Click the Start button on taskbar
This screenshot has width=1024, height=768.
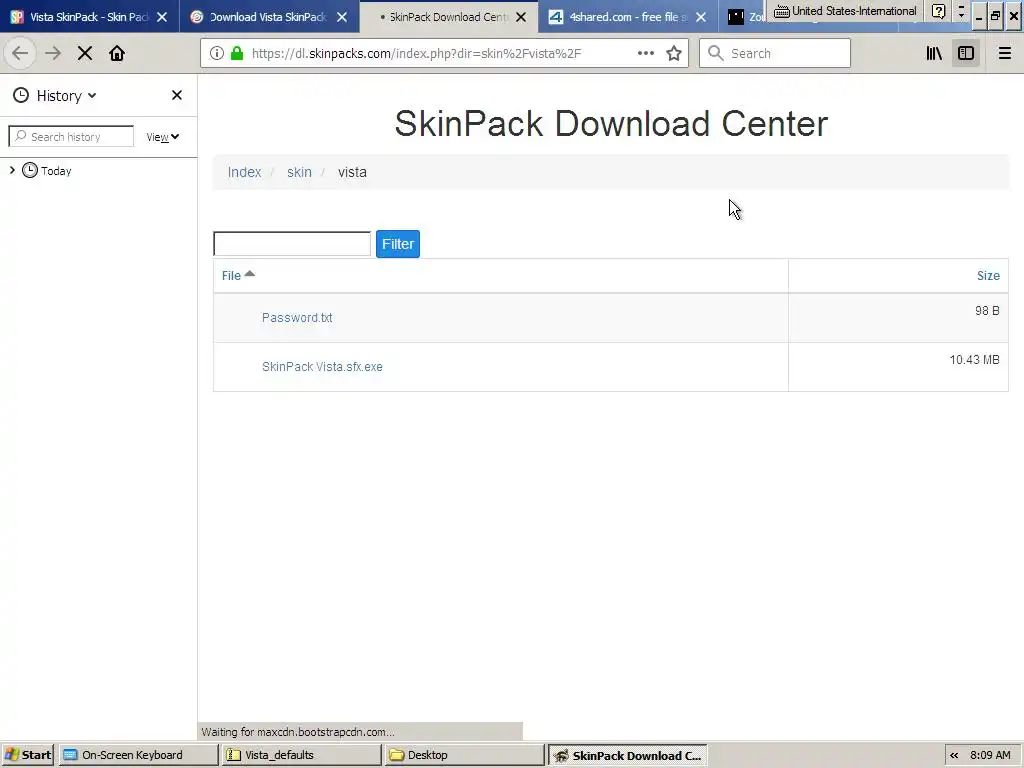click(27, 755)
